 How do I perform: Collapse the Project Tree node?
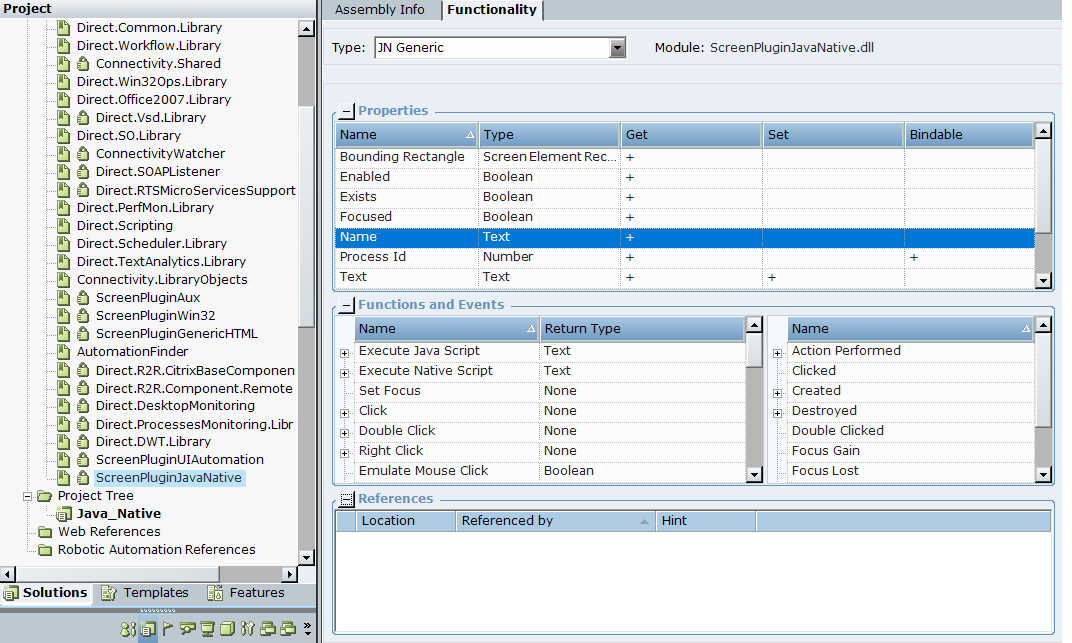[27, 496]
